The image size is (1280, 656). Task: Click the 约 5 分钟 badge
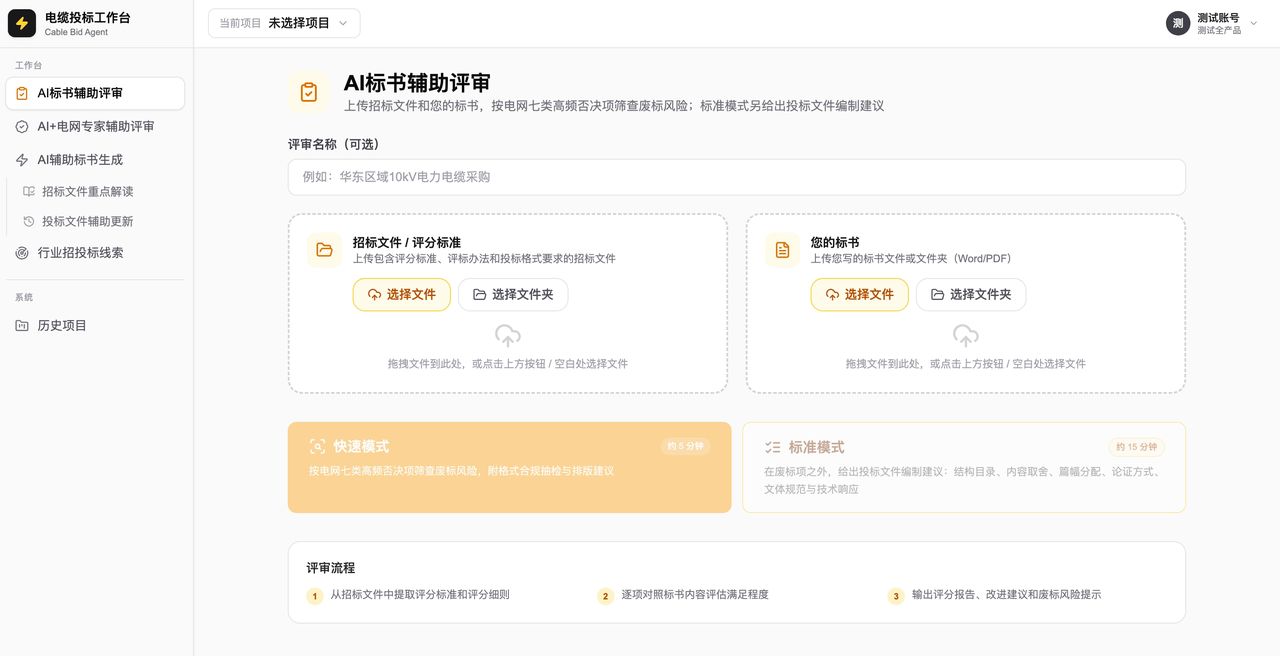point(685,446)
